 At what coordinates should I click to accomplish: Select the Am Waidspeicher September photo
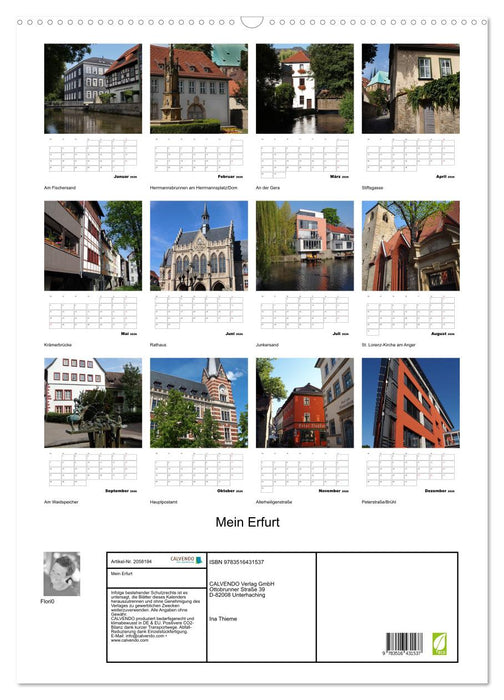(x=93, y=403)
